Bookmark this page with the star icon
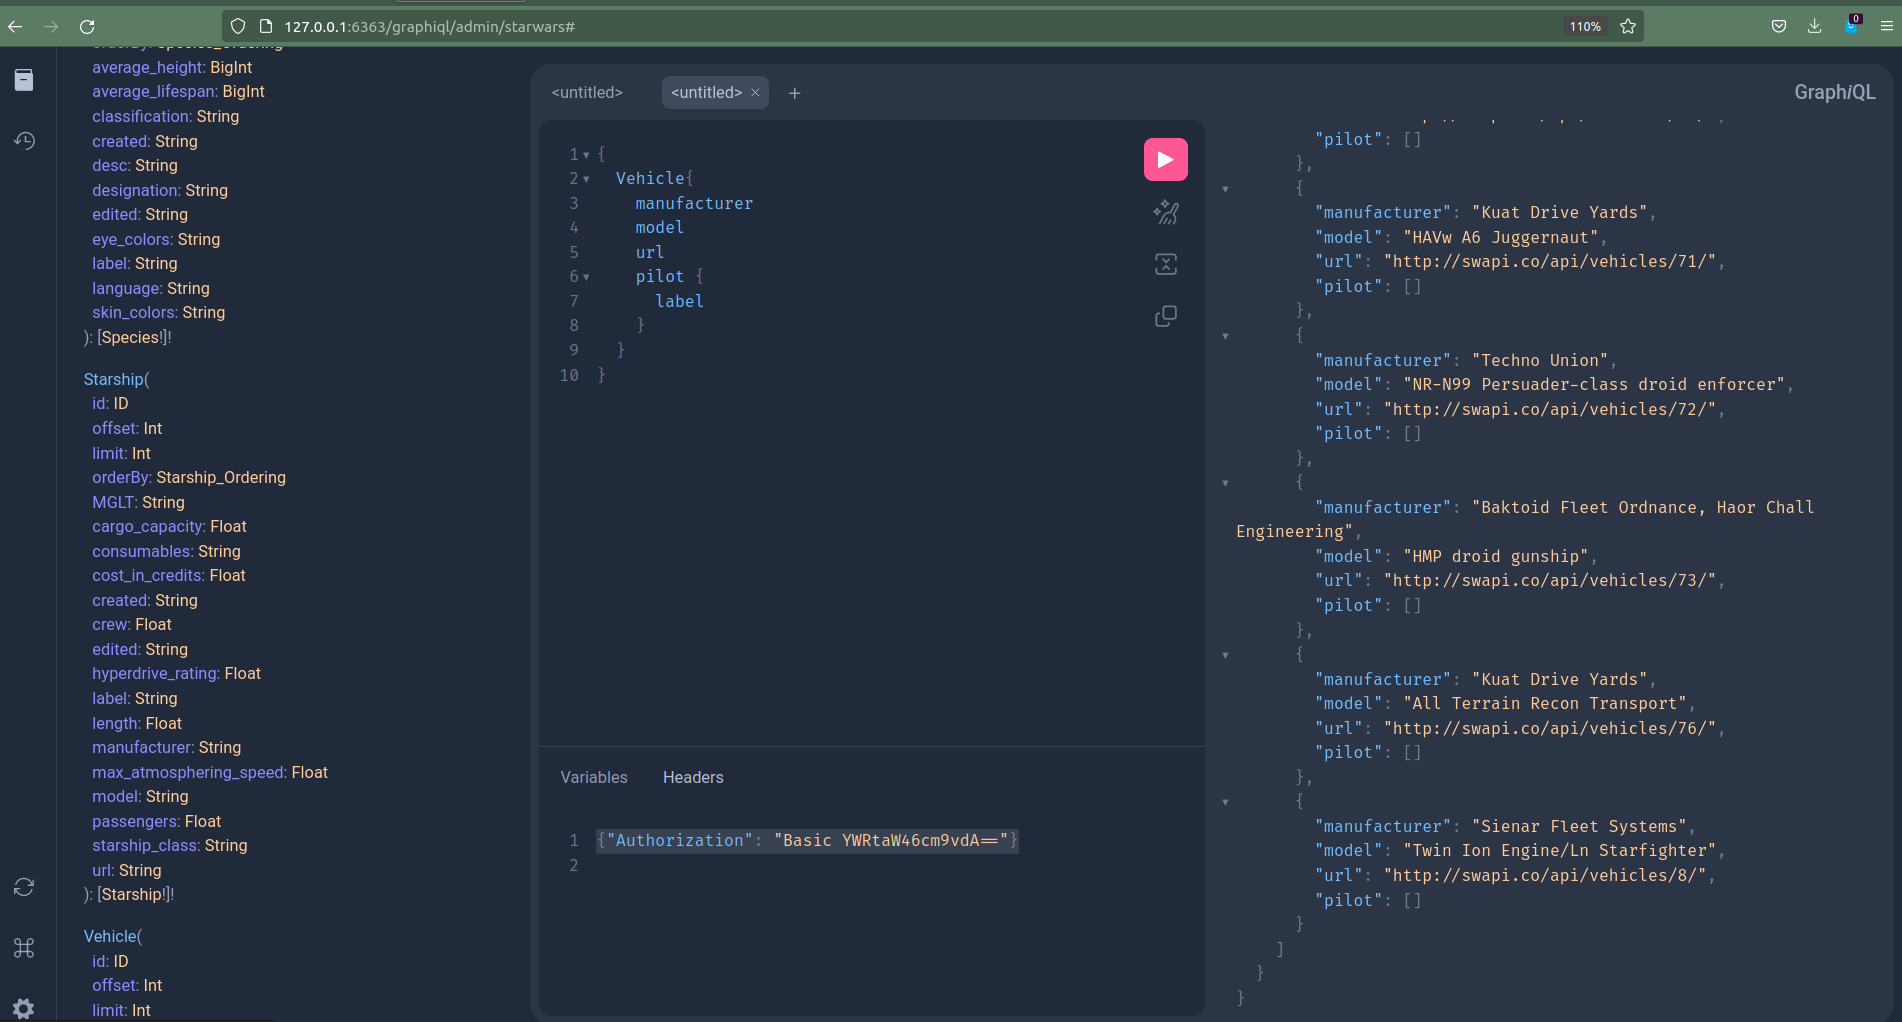The image size is (1902, 1022). coord(1628,27)
